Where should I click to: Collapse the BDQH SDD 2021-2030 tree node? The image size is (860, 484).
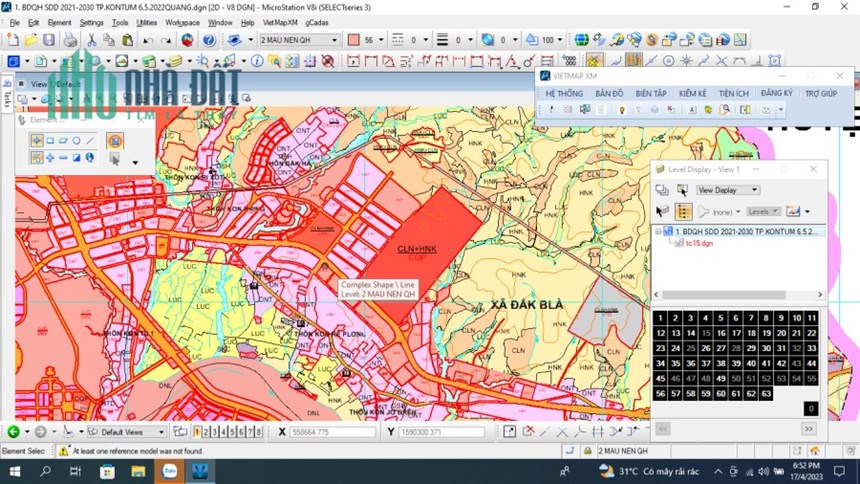(x=658, y=232)
